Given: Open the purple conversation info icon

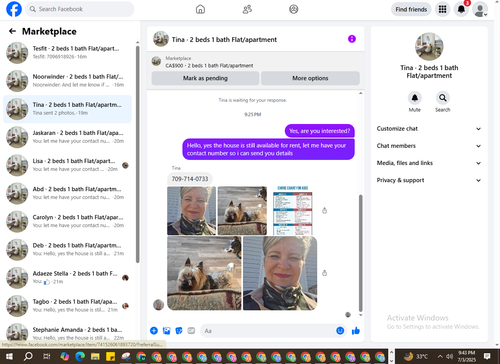Looking at the screenshot, I should [x=352, y=39].
